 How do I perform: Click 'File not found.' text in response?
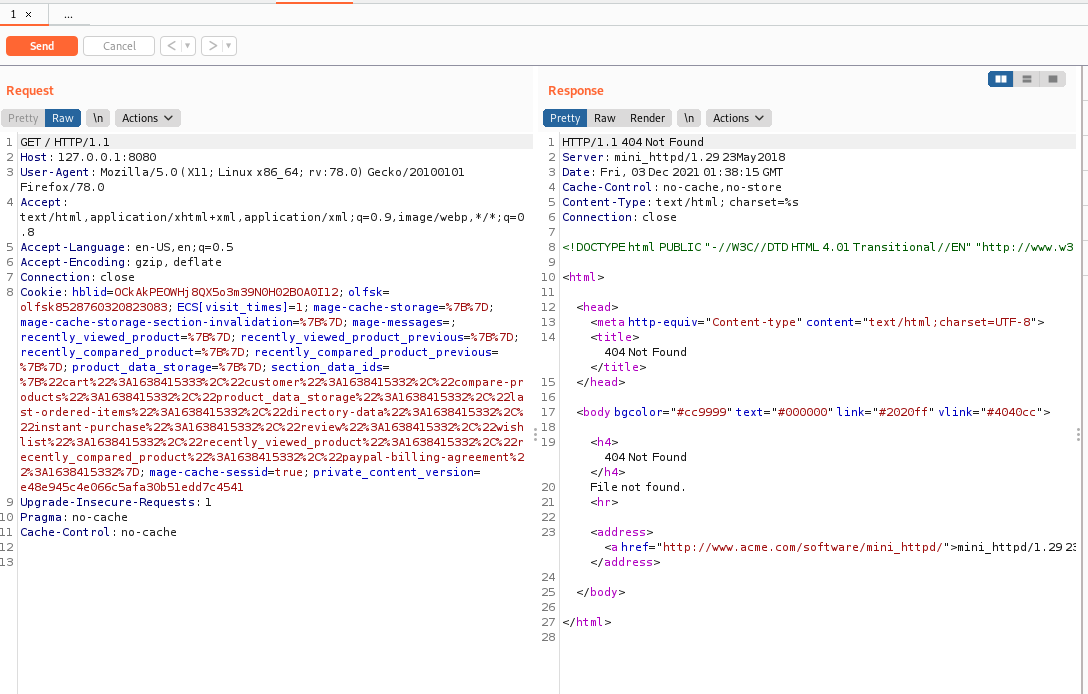(638, 487)
